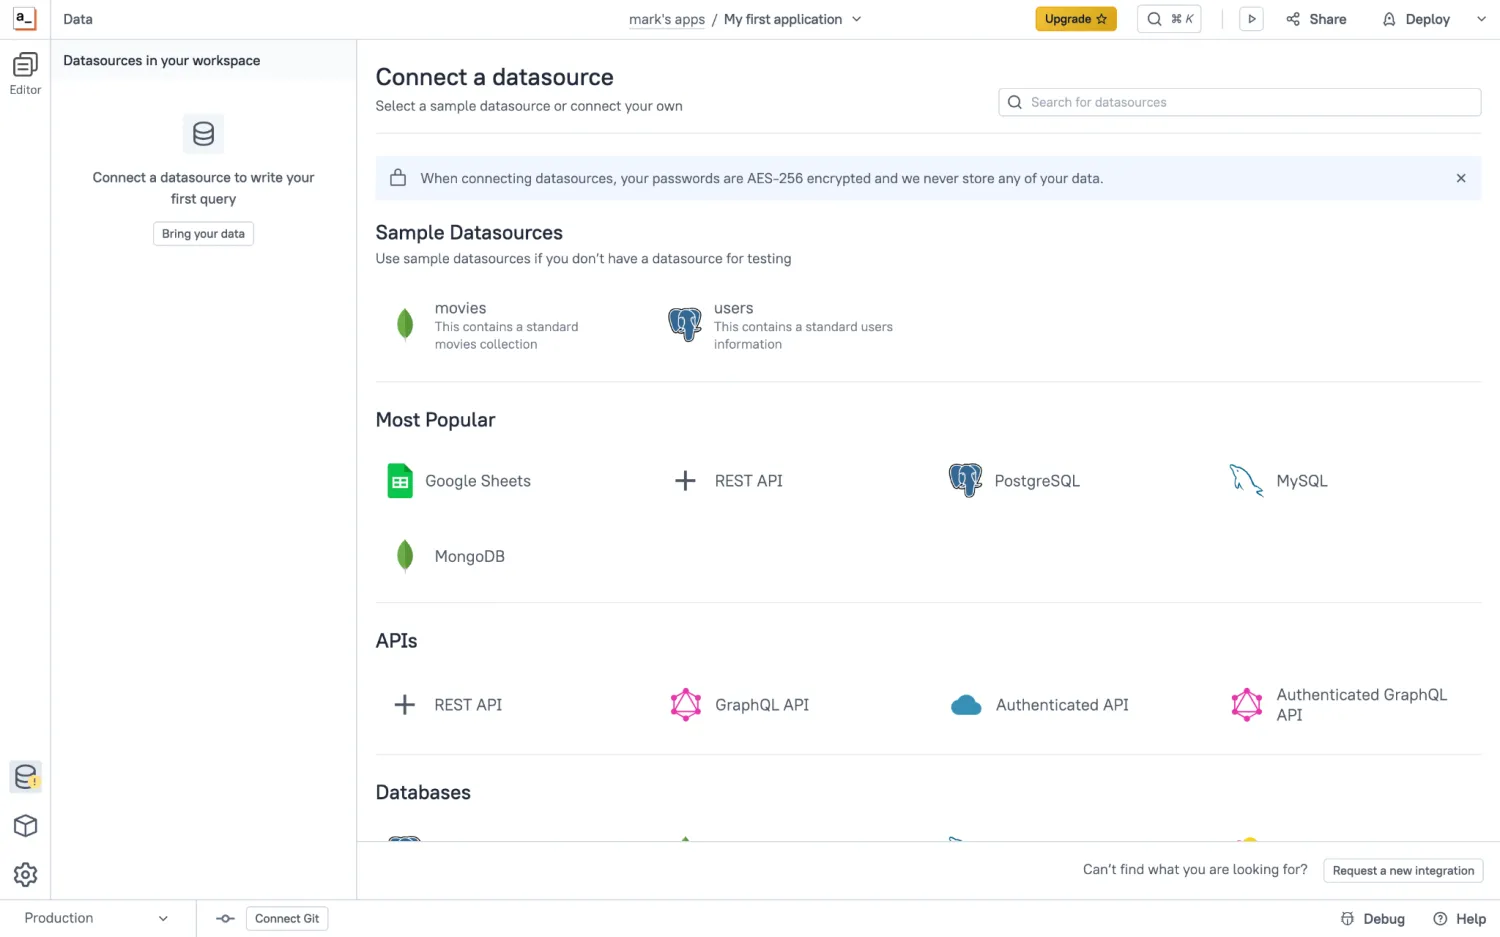Click the Appsmith logo icon
The height and width of the screenshot is (937, 1500).
25,19
